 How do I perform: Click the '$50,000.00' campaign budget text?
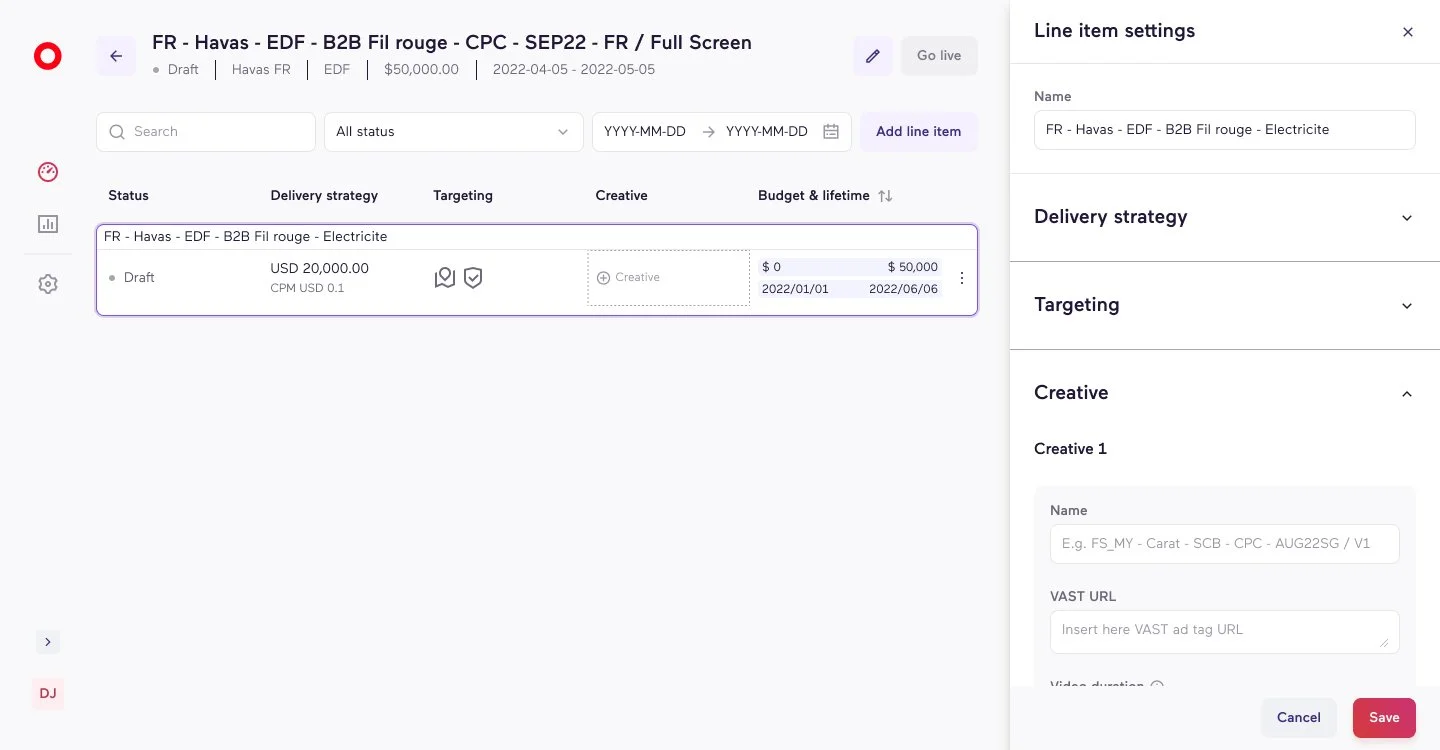point(422,70)
